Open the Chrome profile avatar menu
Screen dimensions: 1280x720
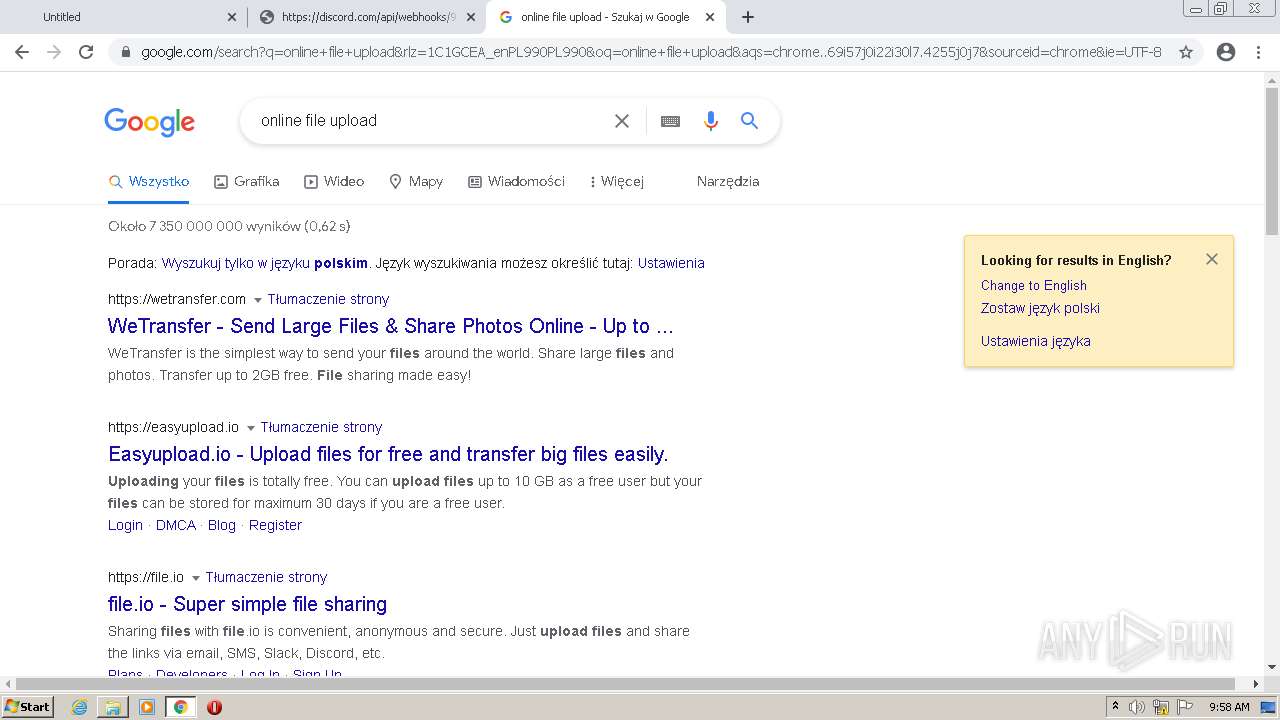(x=1226, y=52)
